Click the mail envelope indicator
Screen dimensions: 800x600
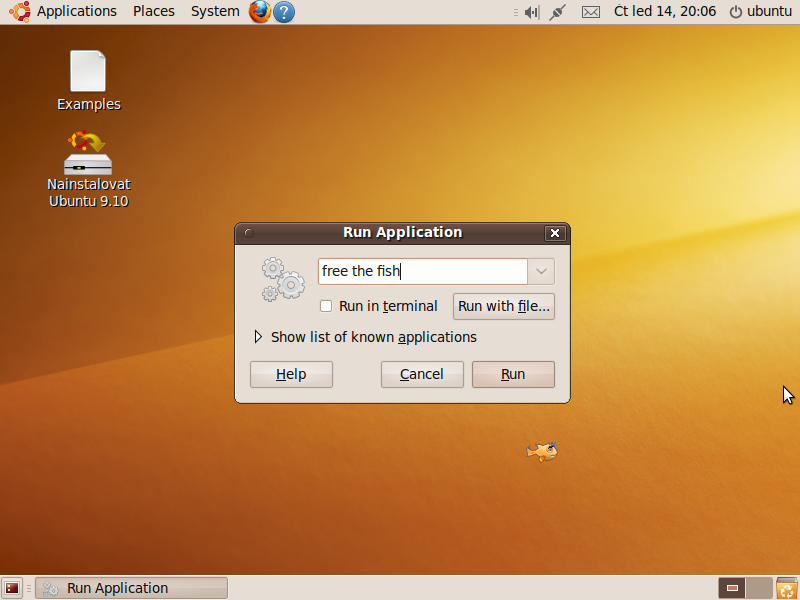click(x=591, y=12)
